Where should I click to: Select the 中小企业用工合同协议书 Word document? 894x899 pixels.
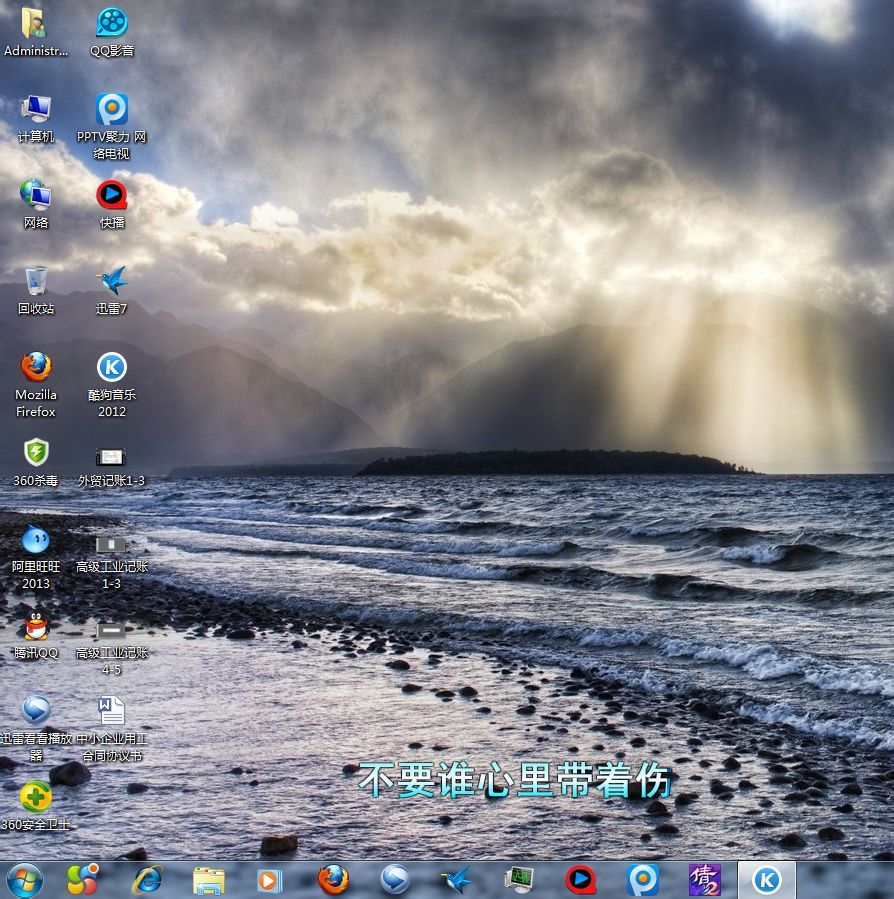[112, 728]
